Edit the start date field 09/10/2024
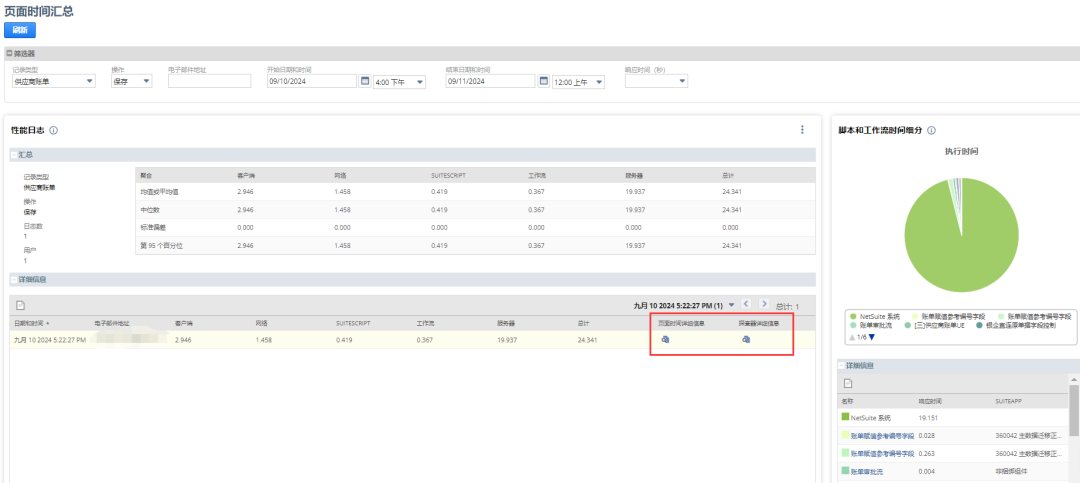1080x483 pixels. click(312, 81)
